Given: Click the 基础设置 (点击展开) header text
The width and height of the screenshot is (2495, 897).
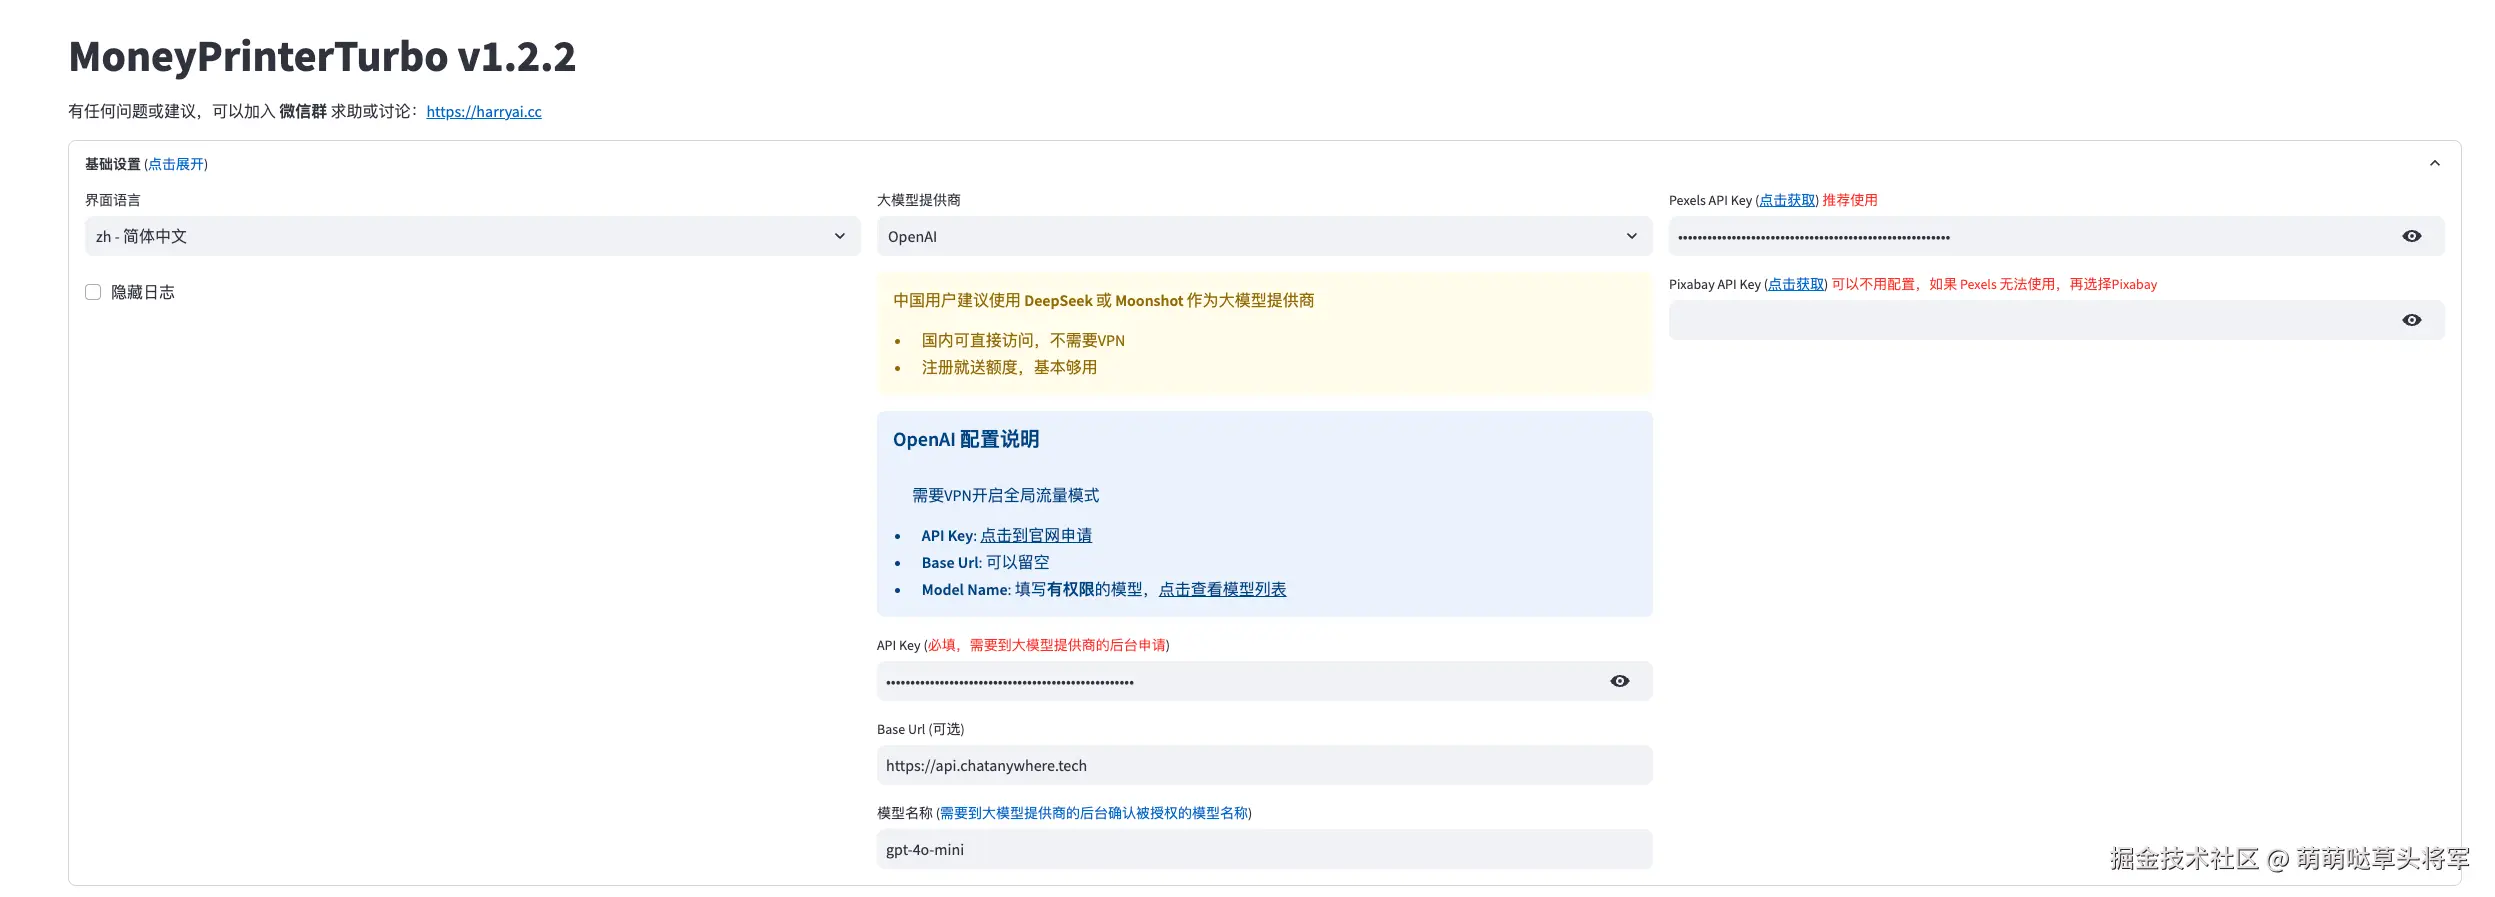Looking at the screenshot, I should point(146,164).
